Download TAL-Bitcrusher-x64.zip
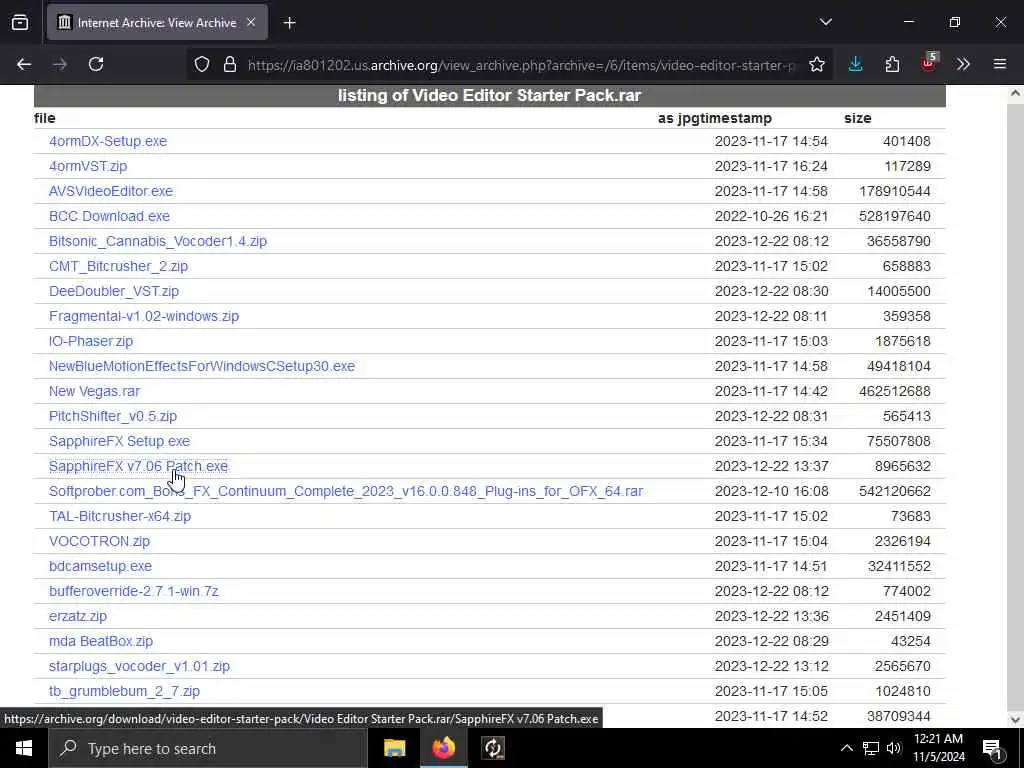The width and height of the screenshot is (1024, 768). (x=120, y=516)
